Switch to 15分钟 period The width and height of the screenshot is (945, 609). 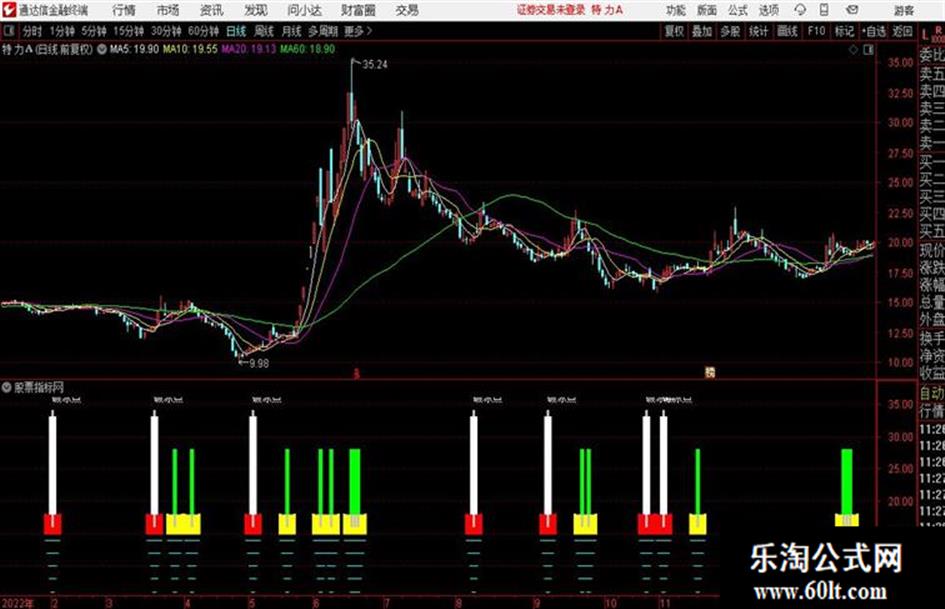[128, 31]
